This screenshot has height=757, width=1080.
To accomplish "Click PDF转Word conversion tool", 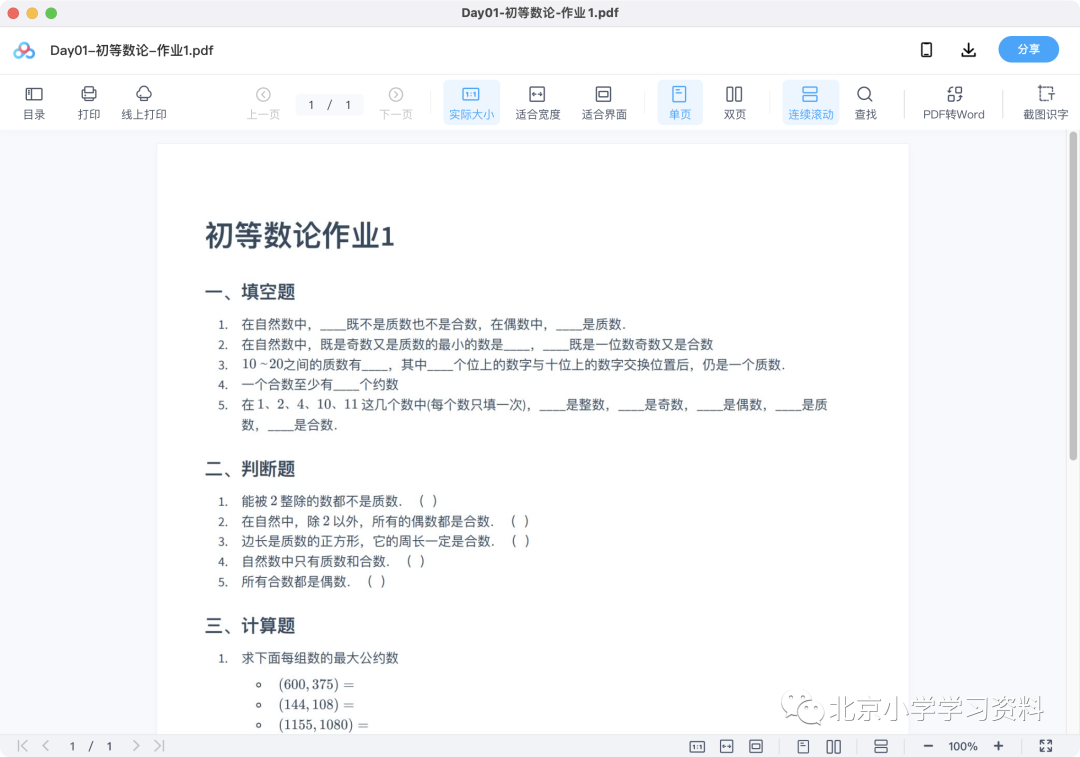I will coord(954,103).
